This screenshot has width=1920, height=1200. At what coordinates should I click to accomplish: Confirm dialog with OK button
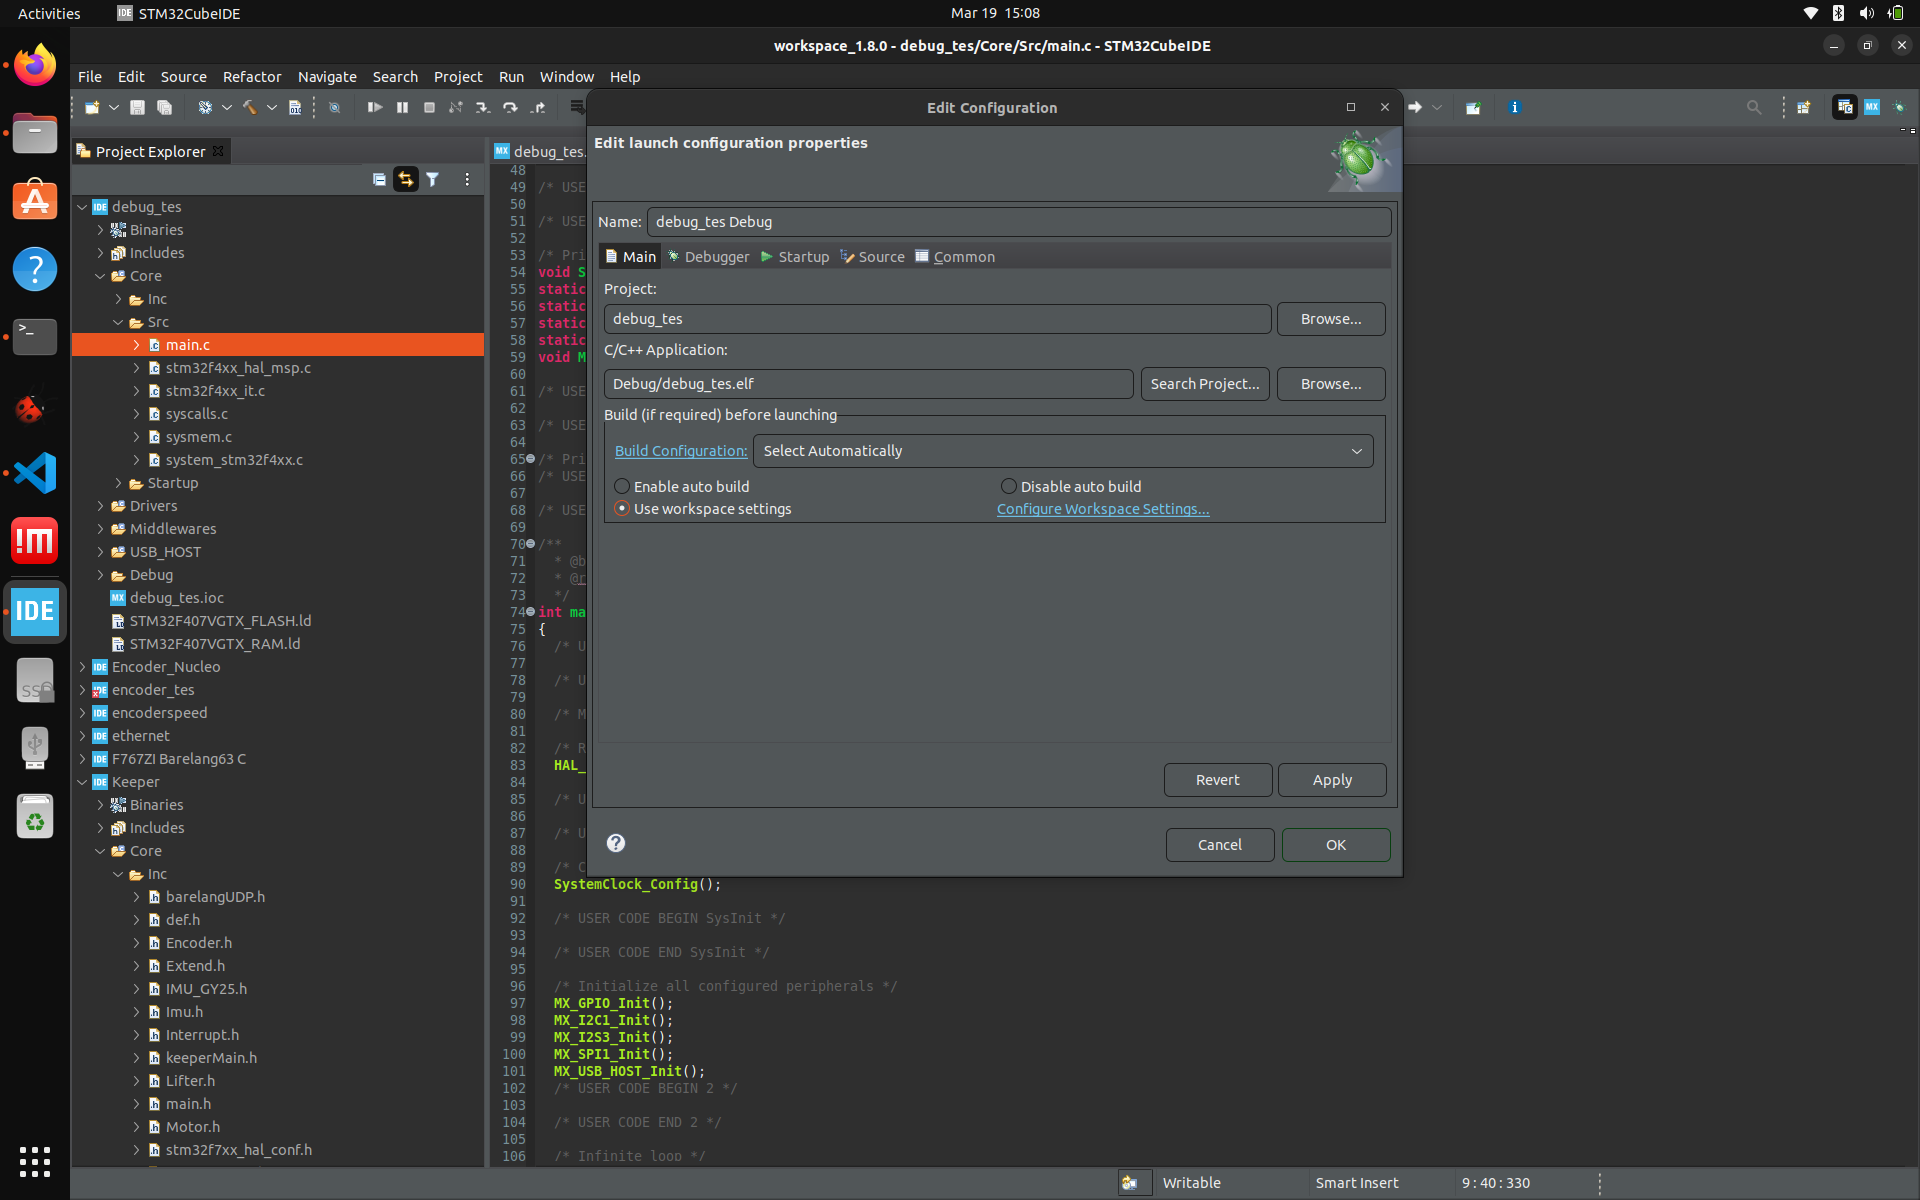(1336, 845)
